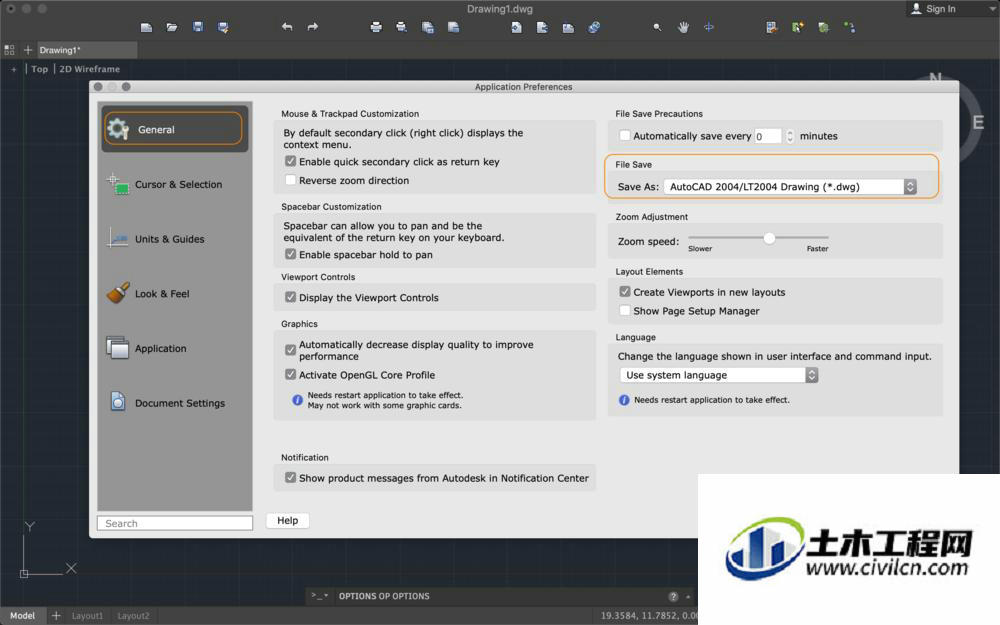
Task: Toggle Activate OpenGL Core Profile checkbox
Action: coord(291,374)
